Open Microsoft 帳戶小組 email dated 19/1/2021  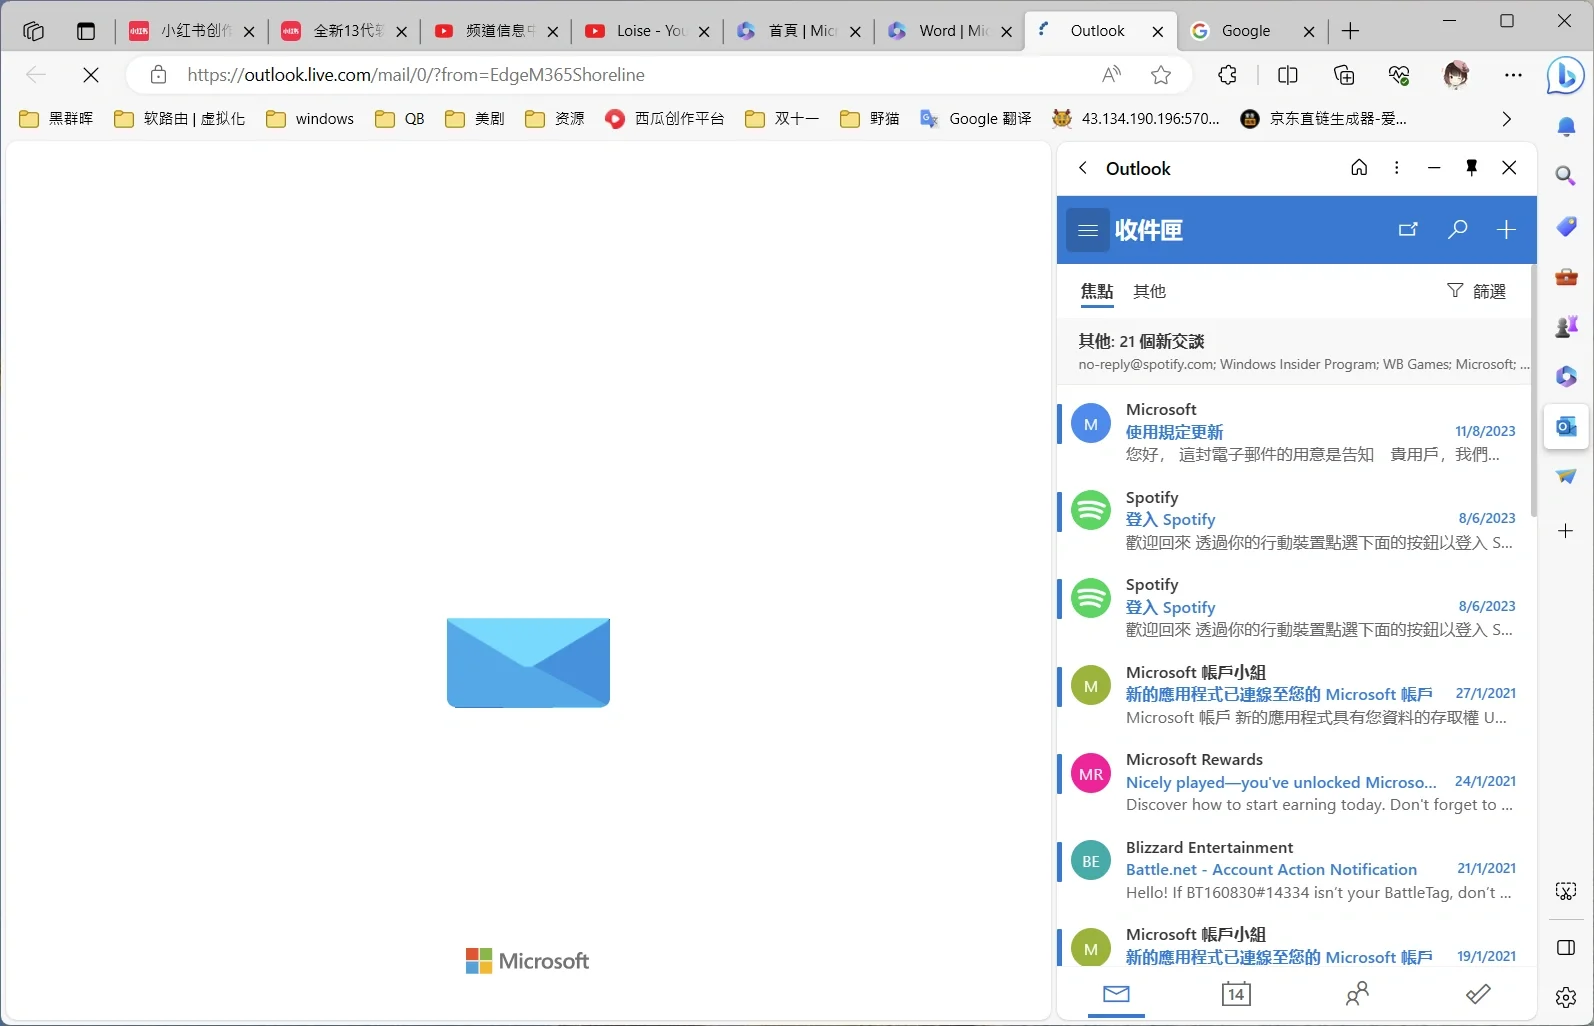point(1294,946)
